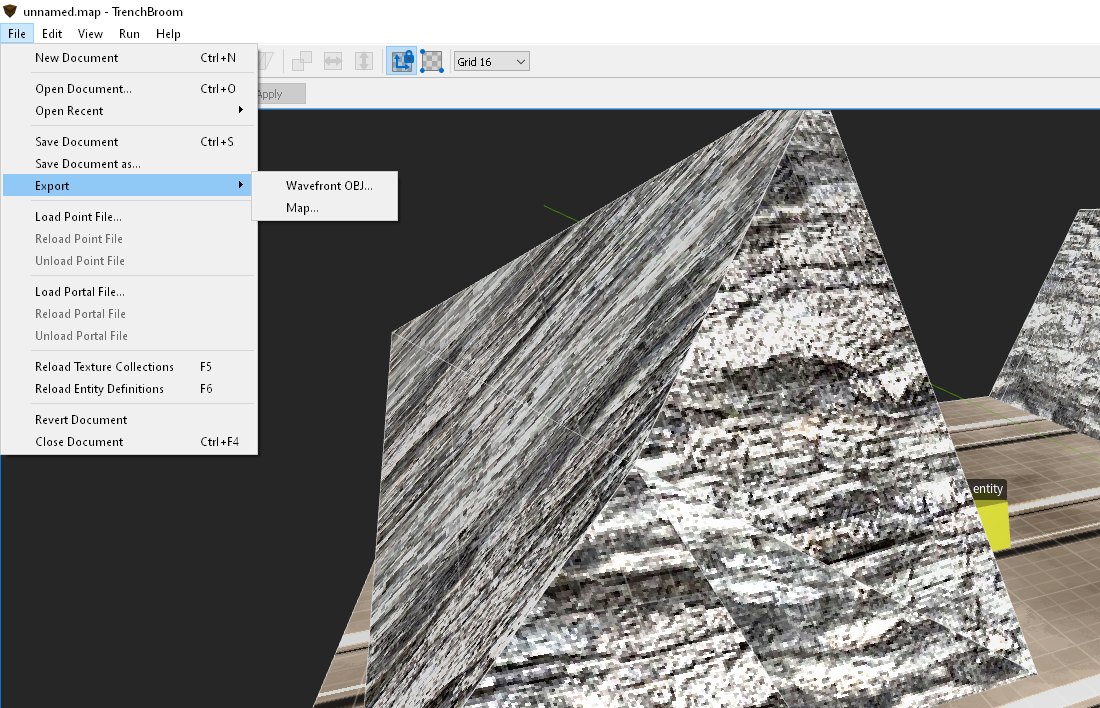
Task: Click the Duplicate objects toolbar icon
Action: coord(301,61)
